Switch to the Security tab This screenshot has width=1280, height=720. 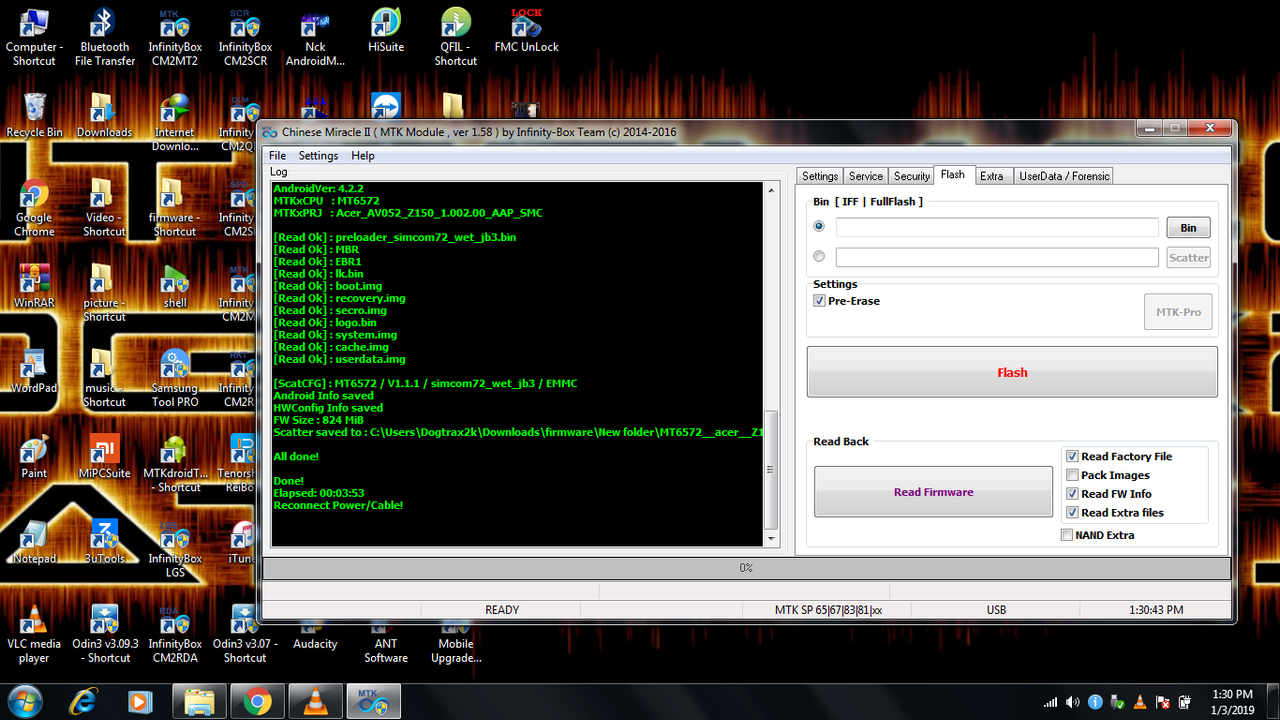coord(912,176)
